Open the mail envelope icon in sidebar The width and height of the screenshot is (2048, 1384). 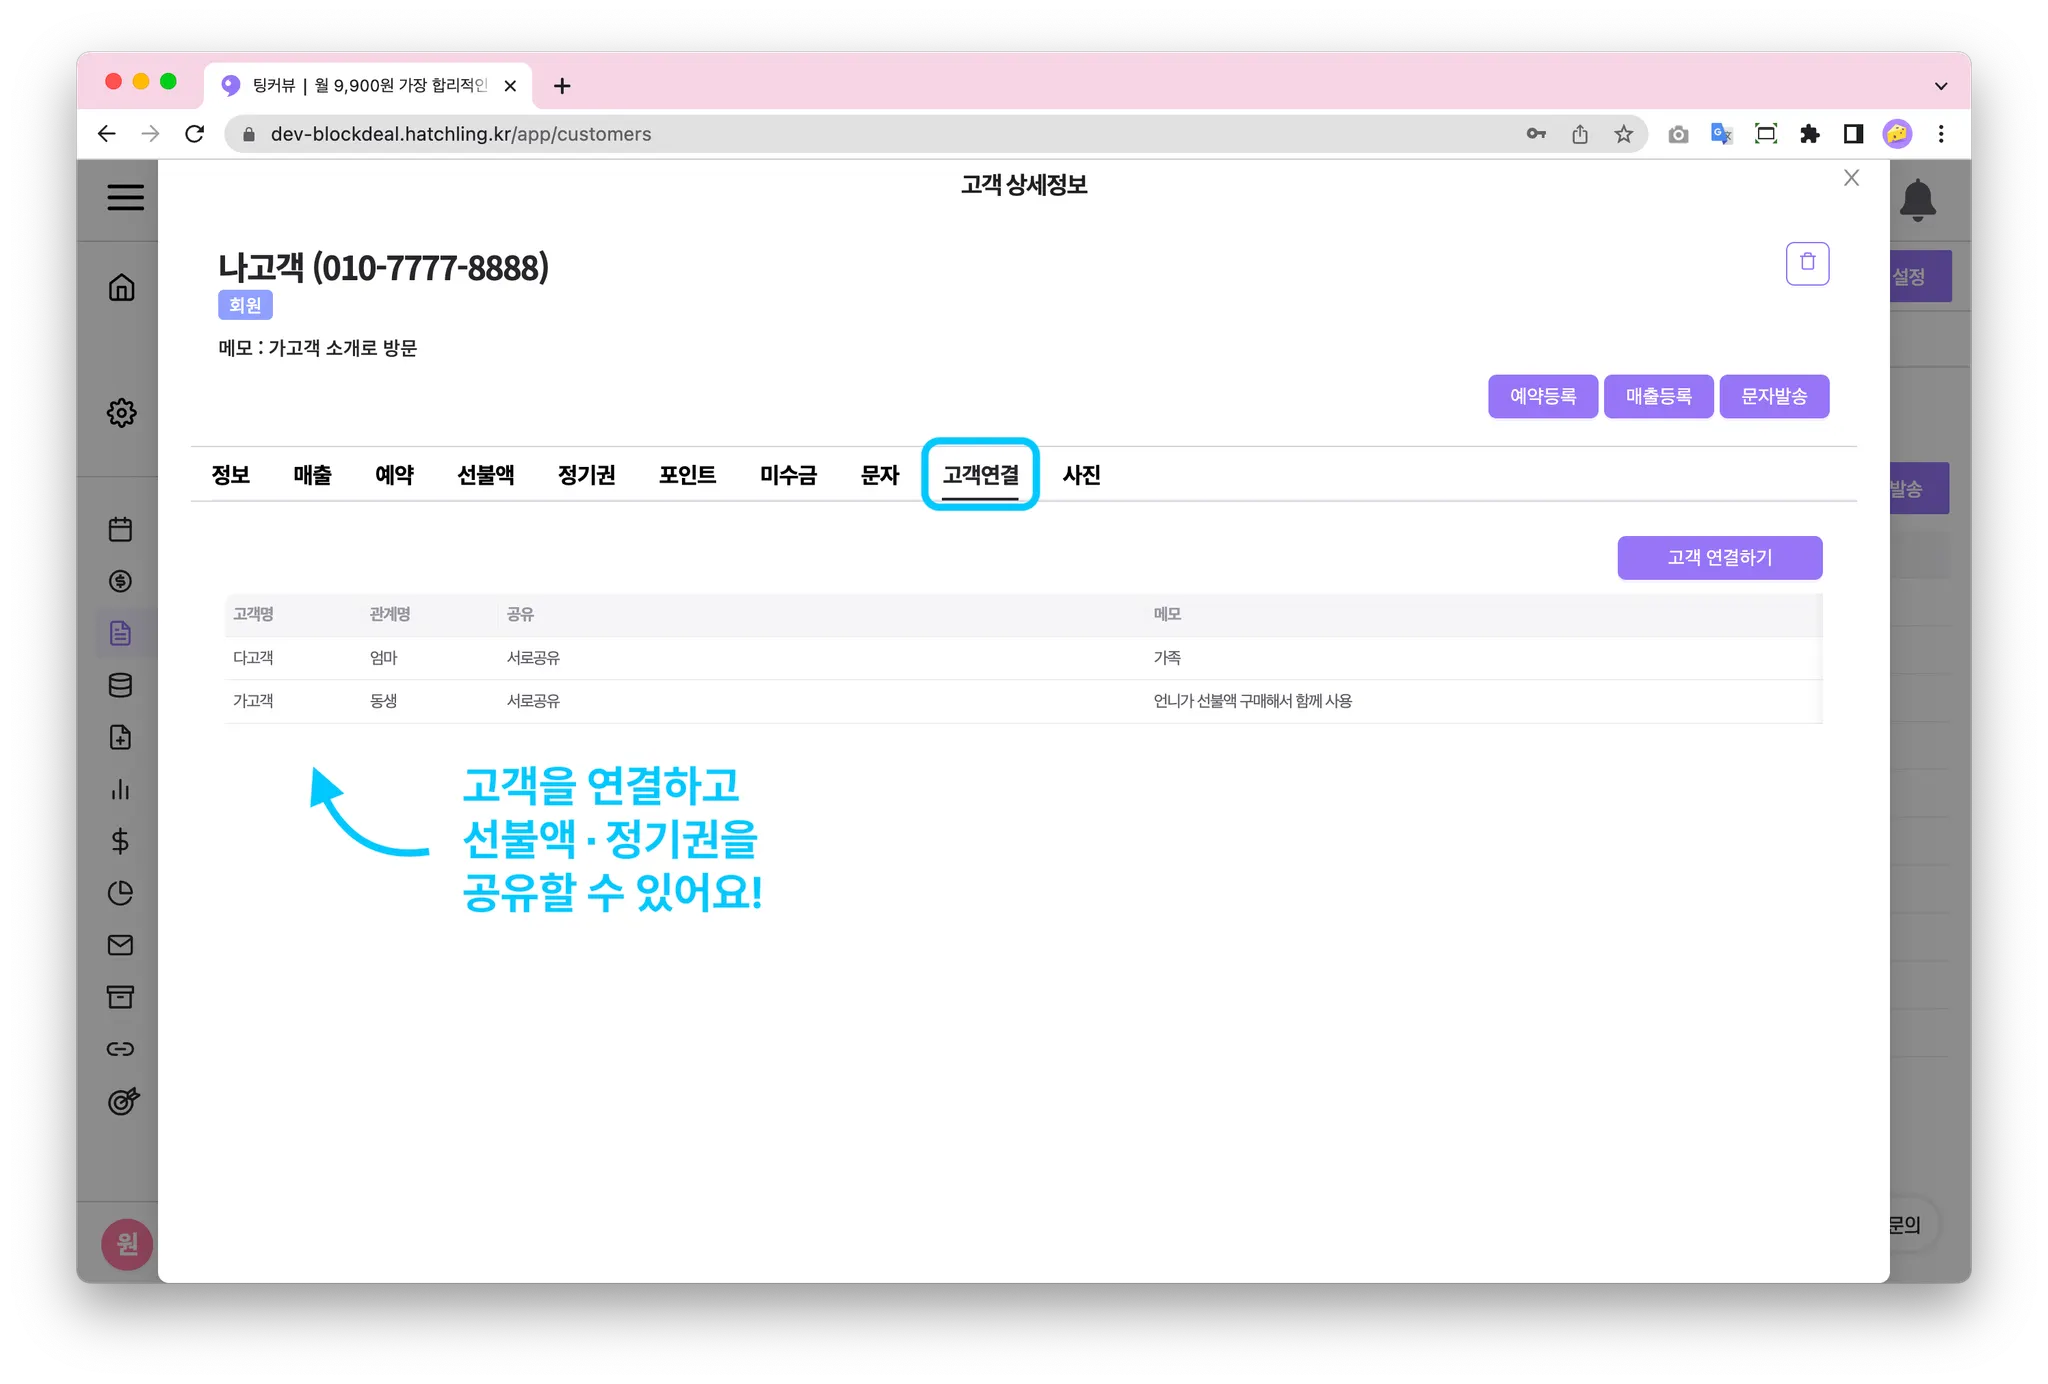120,945
